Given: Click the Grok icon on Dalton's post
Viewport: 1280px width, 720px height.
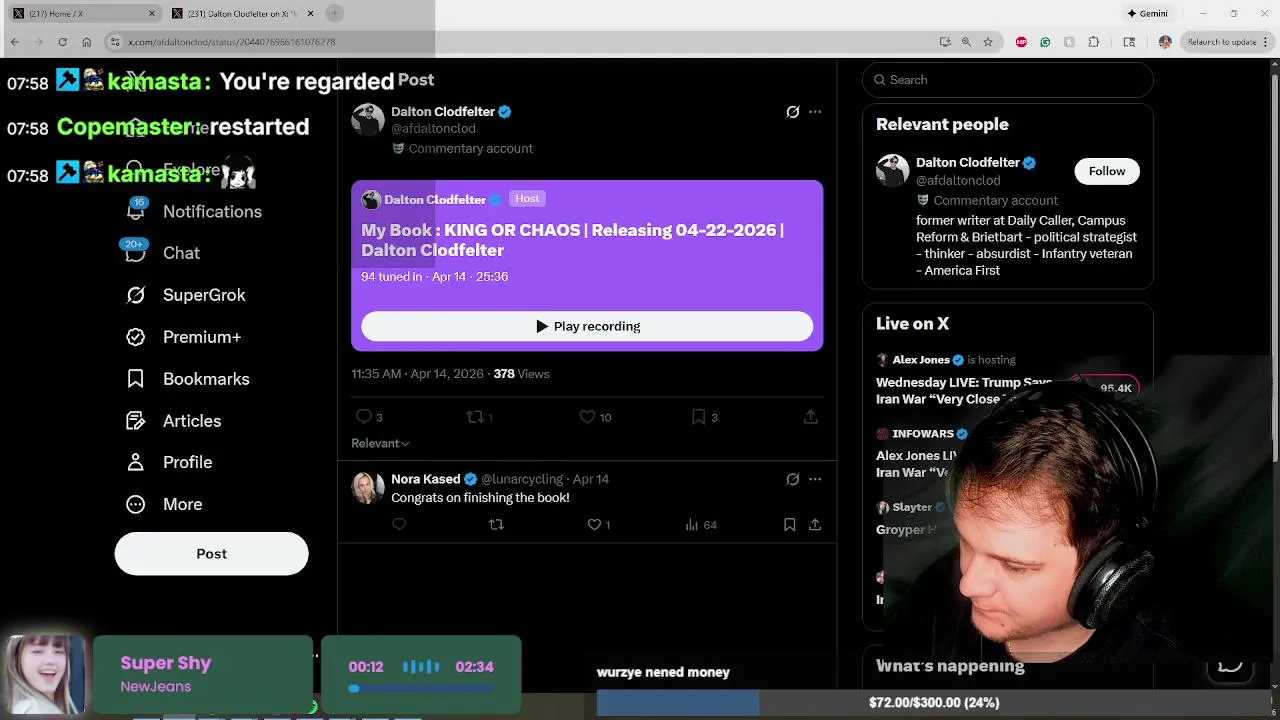Looking at the screenshot, I should 792,112.
